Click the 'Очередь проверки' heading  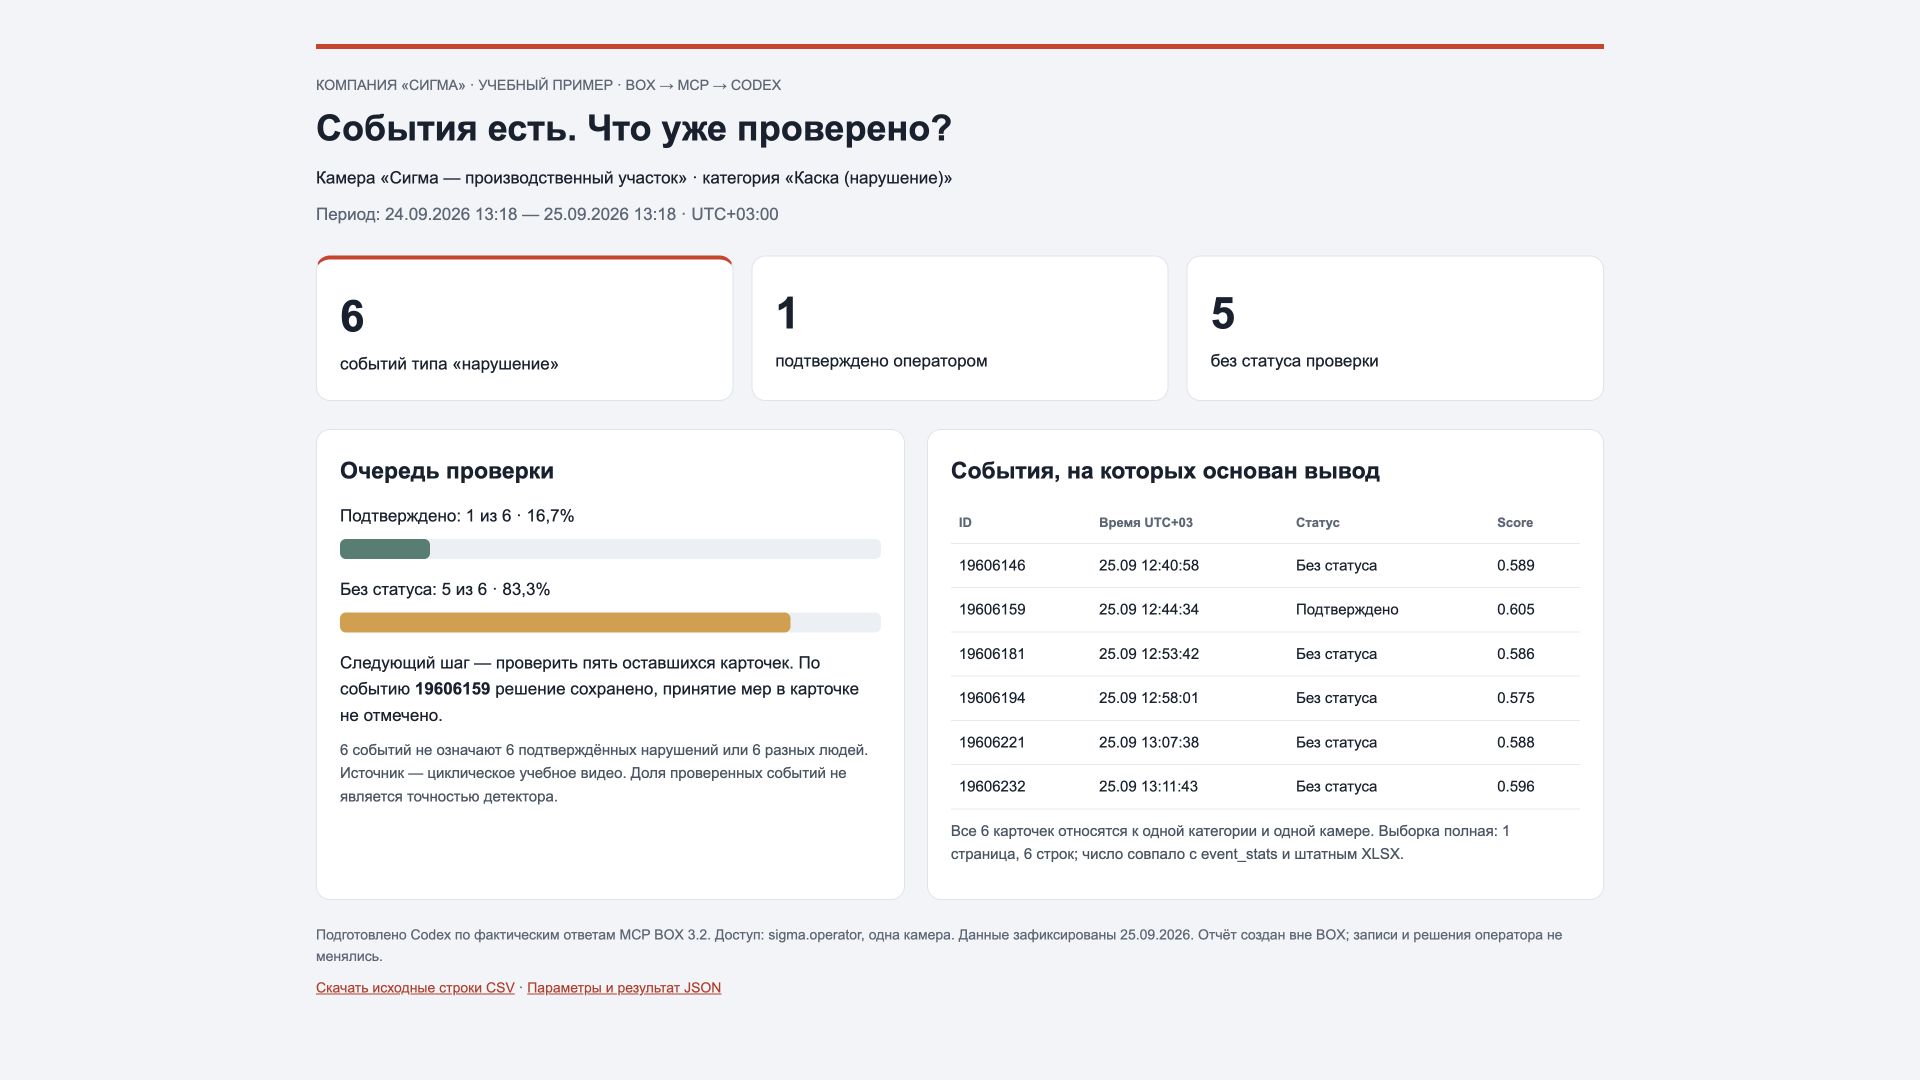447,471
